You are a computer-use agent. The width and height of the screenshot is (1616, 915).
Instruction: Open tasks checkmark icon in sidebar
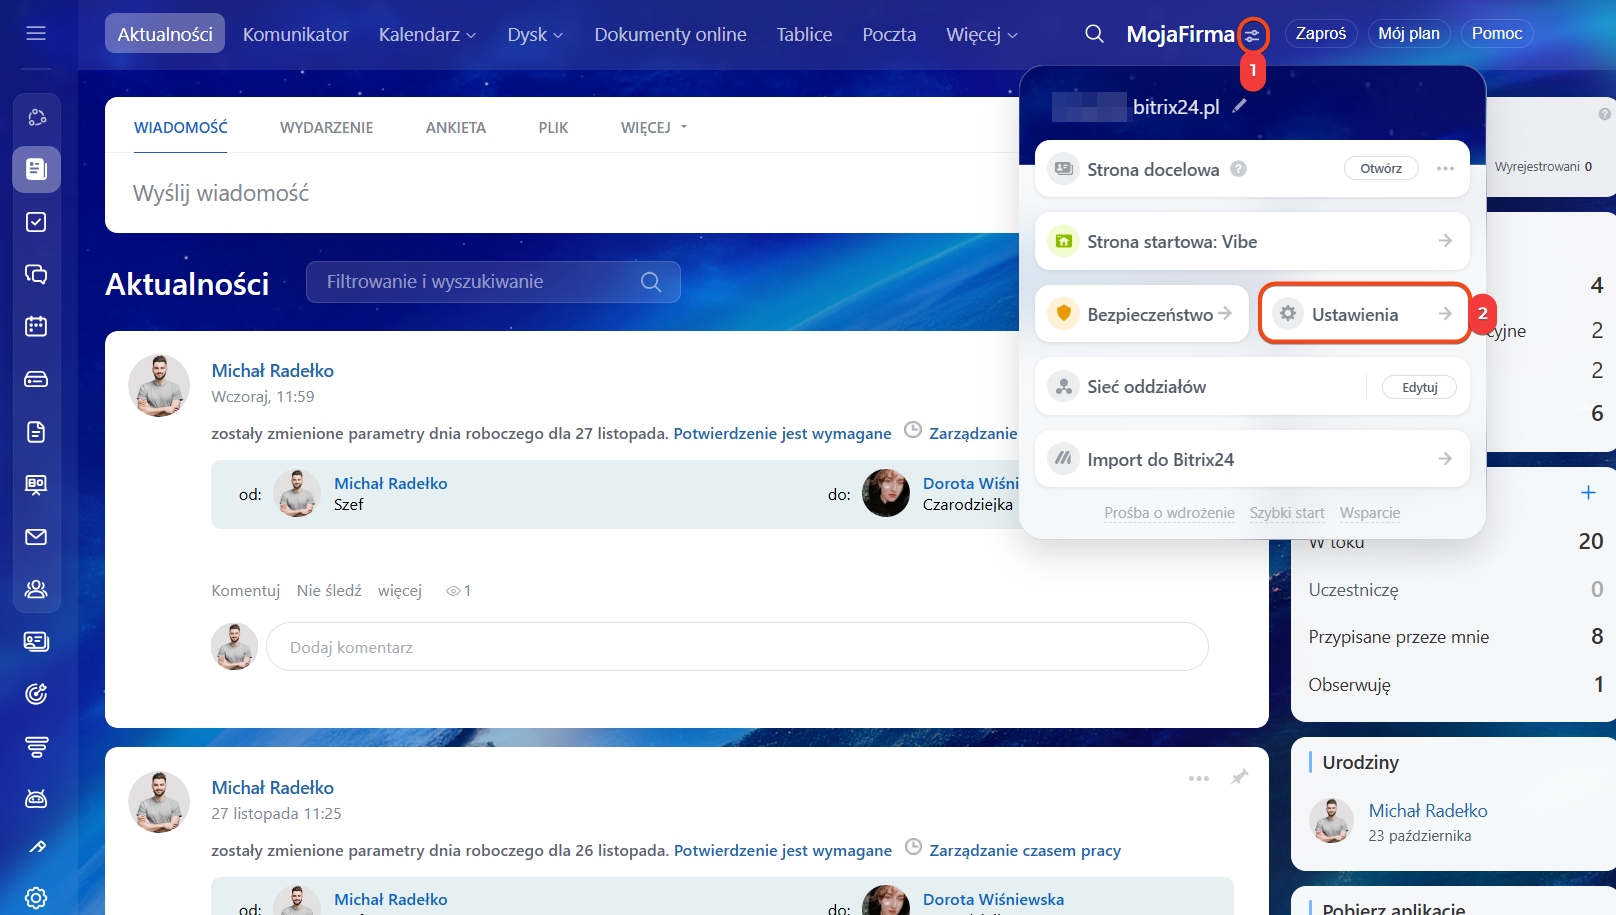[x=36, y=222]
